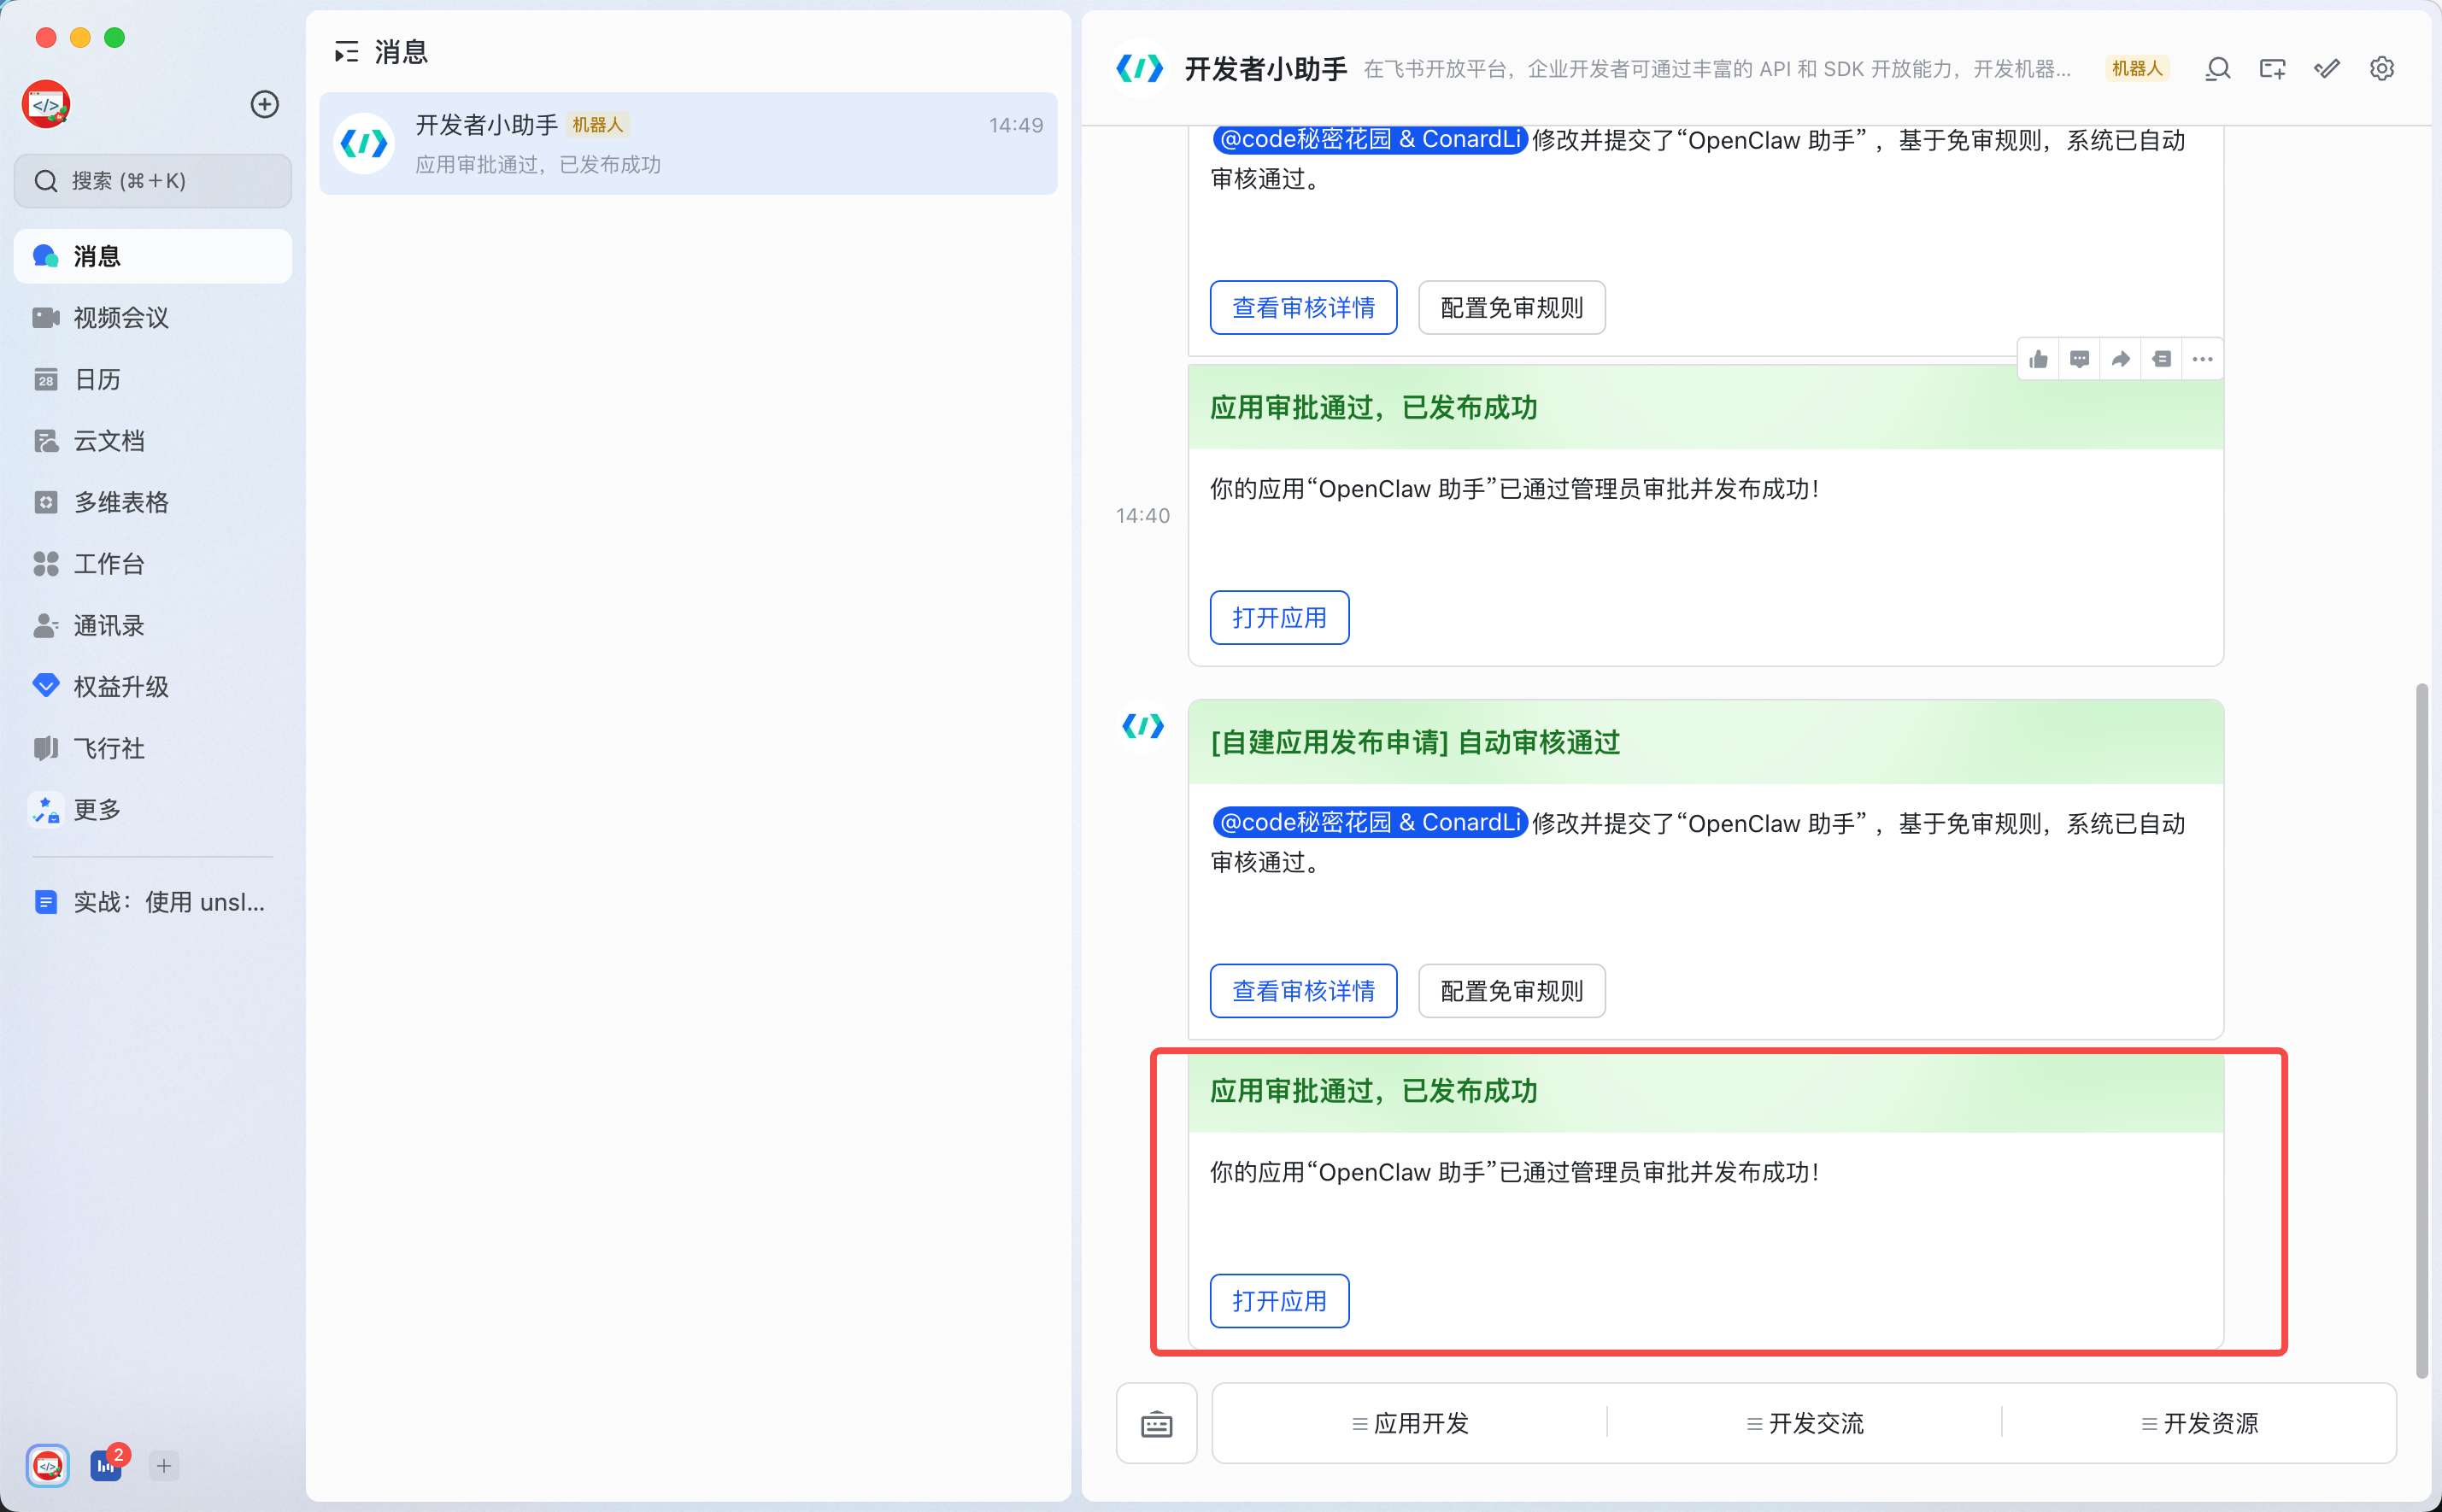Viewport: 2442px width, 1512px height.
Task: Expand 更多 in the sidebar
Action: (97, 809)
